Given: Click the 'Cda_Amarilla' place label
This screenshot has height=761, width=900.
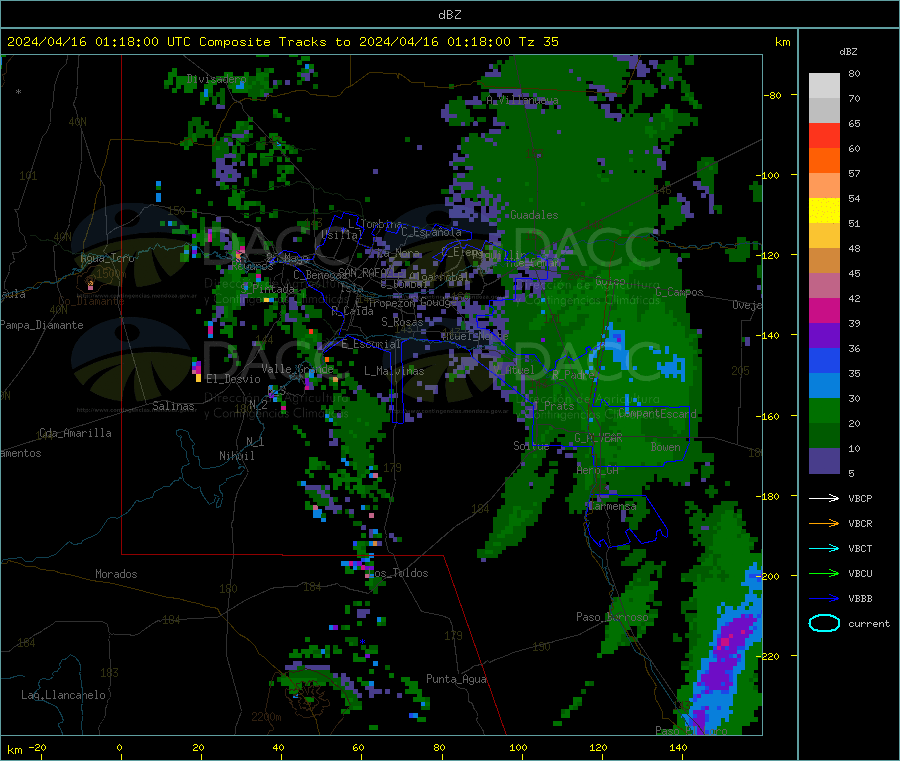Looking at the screenshot, I should tap(75, 433).
